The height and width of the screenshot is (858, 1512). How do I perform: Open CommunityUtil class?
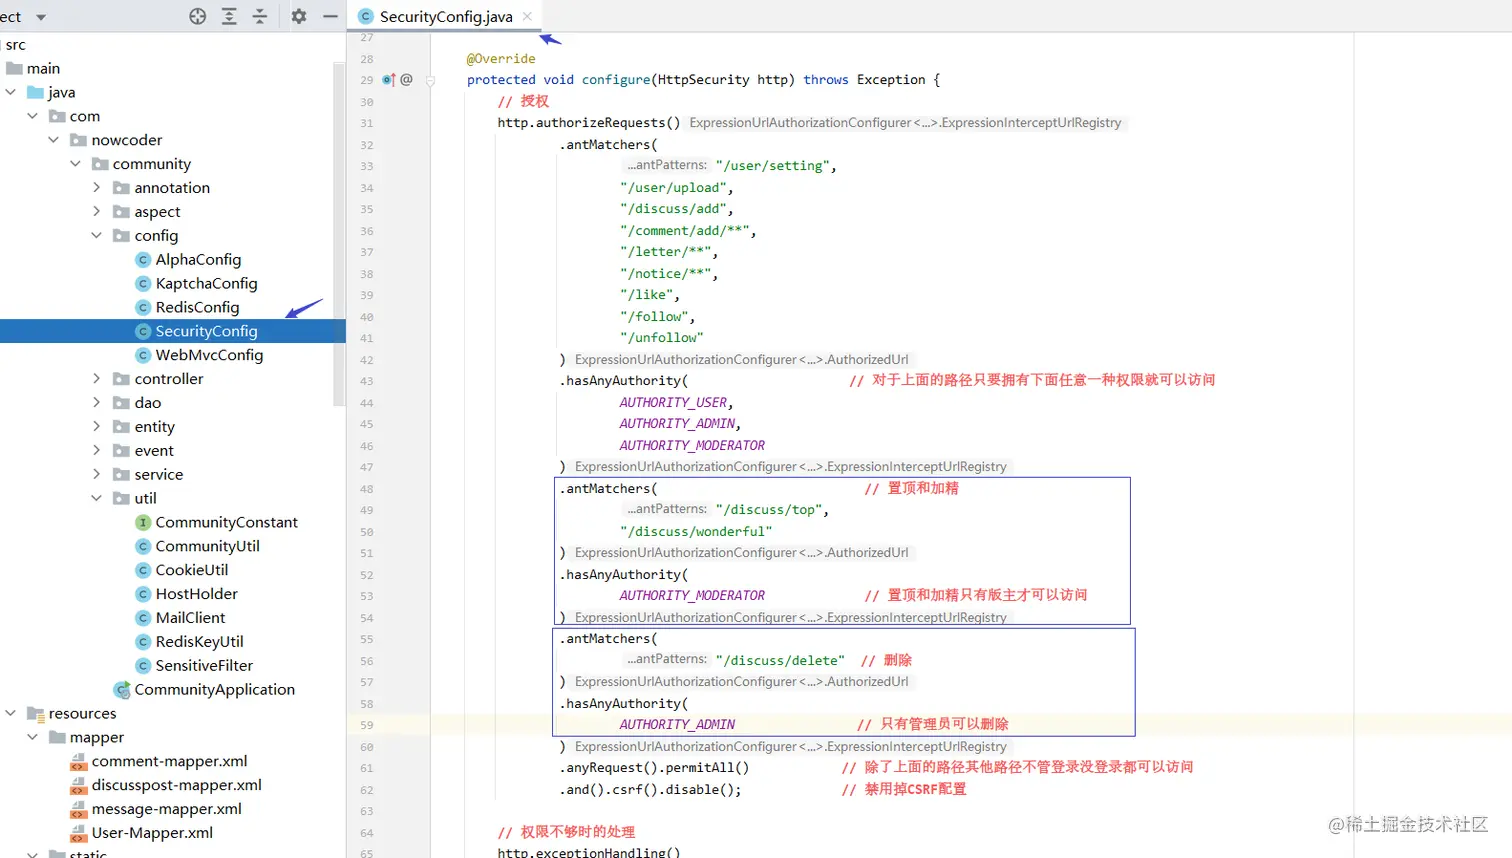pos(207,546)
